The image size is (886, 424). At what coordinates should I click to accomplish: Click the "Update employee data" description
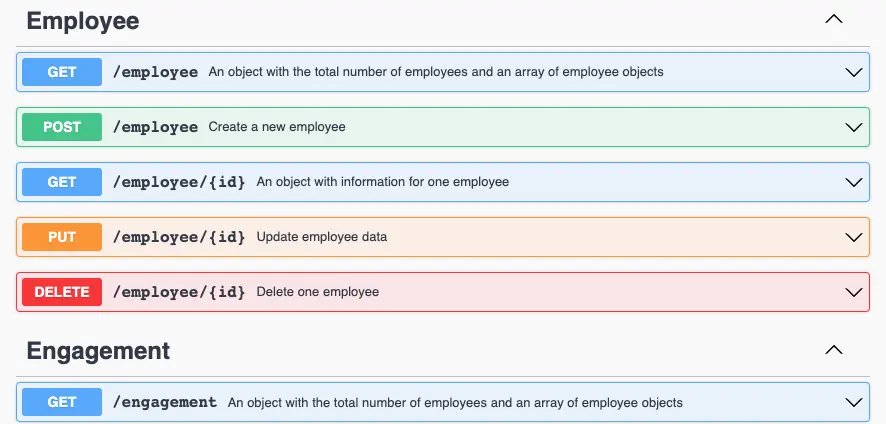click(321, 237)
